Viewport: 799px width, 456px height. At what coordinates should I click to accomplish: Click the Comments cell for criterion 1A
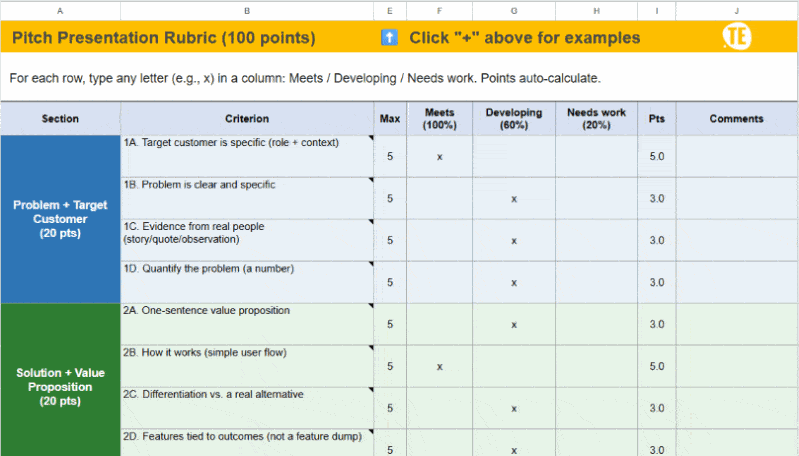tap(736, 157)
